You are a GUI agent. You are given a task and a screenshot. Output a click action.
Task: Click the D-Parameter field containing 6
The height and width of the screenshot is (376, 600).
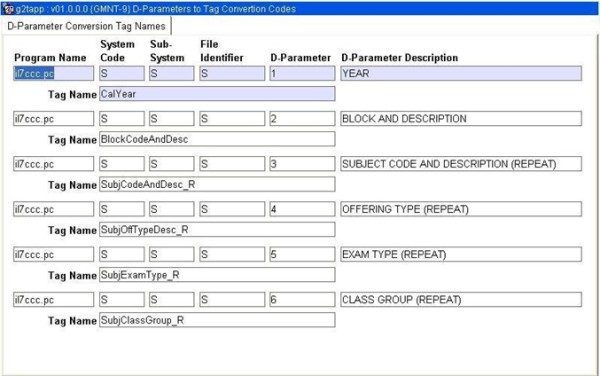click(x=302, y=299)
